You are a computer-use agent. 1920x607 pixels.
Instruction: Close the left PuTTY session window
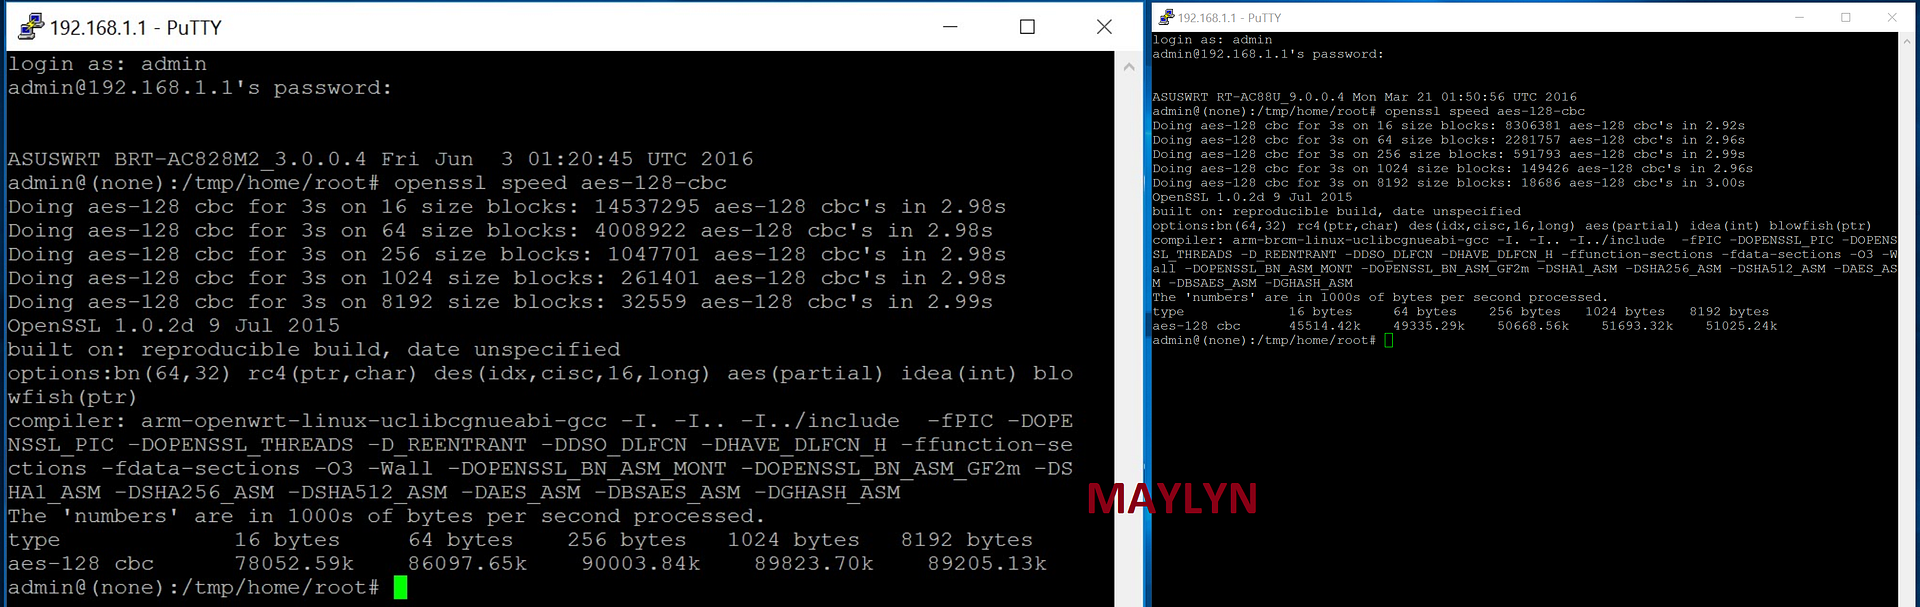pyautogui.click(x=1104, y=27)
